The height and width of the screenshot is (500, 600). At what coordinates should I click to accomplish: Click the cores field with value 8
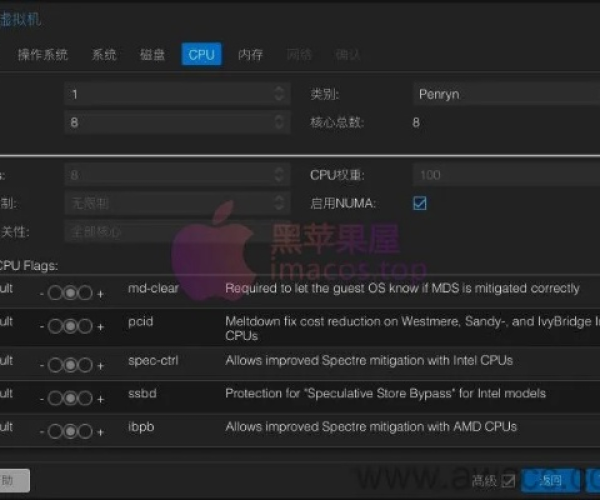pos(177,122)
